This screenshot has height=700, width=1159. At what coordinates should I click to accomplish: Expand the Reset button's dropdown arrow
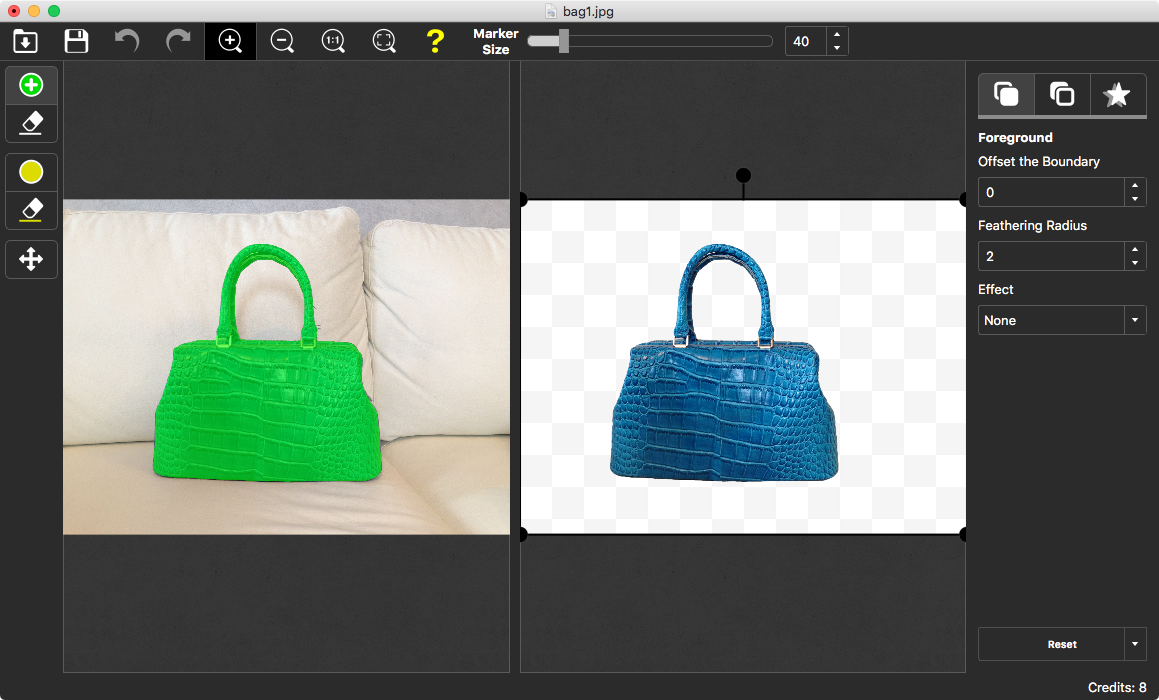1135,644
